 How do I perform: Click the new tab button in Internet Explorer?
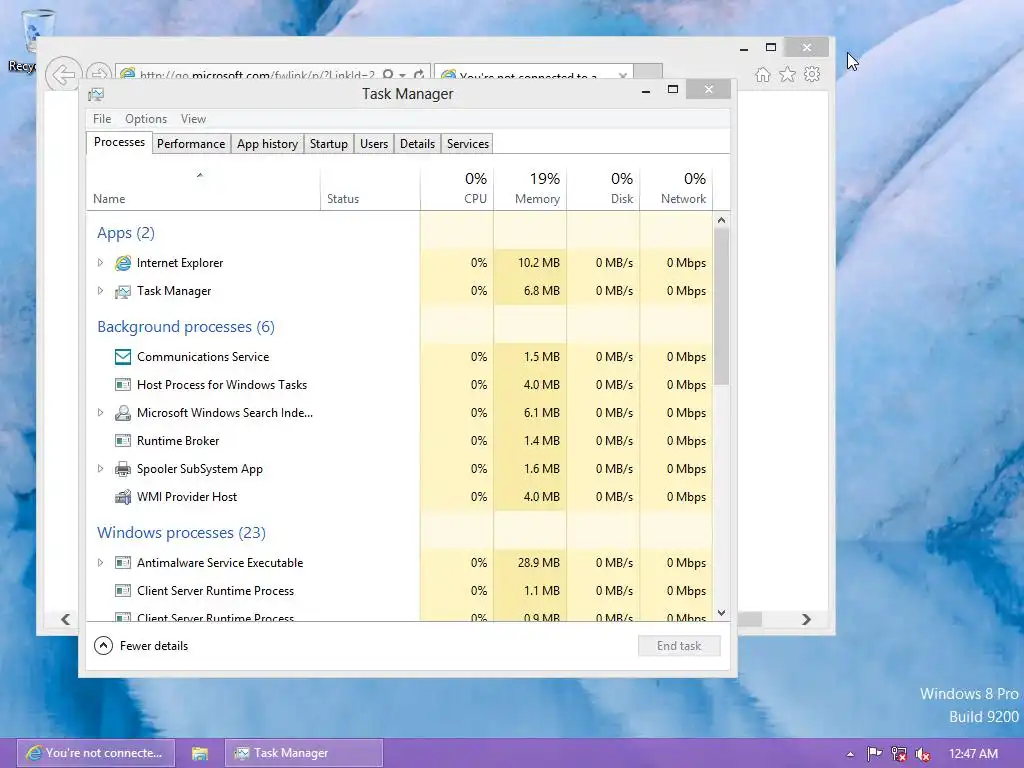[648, 72]
